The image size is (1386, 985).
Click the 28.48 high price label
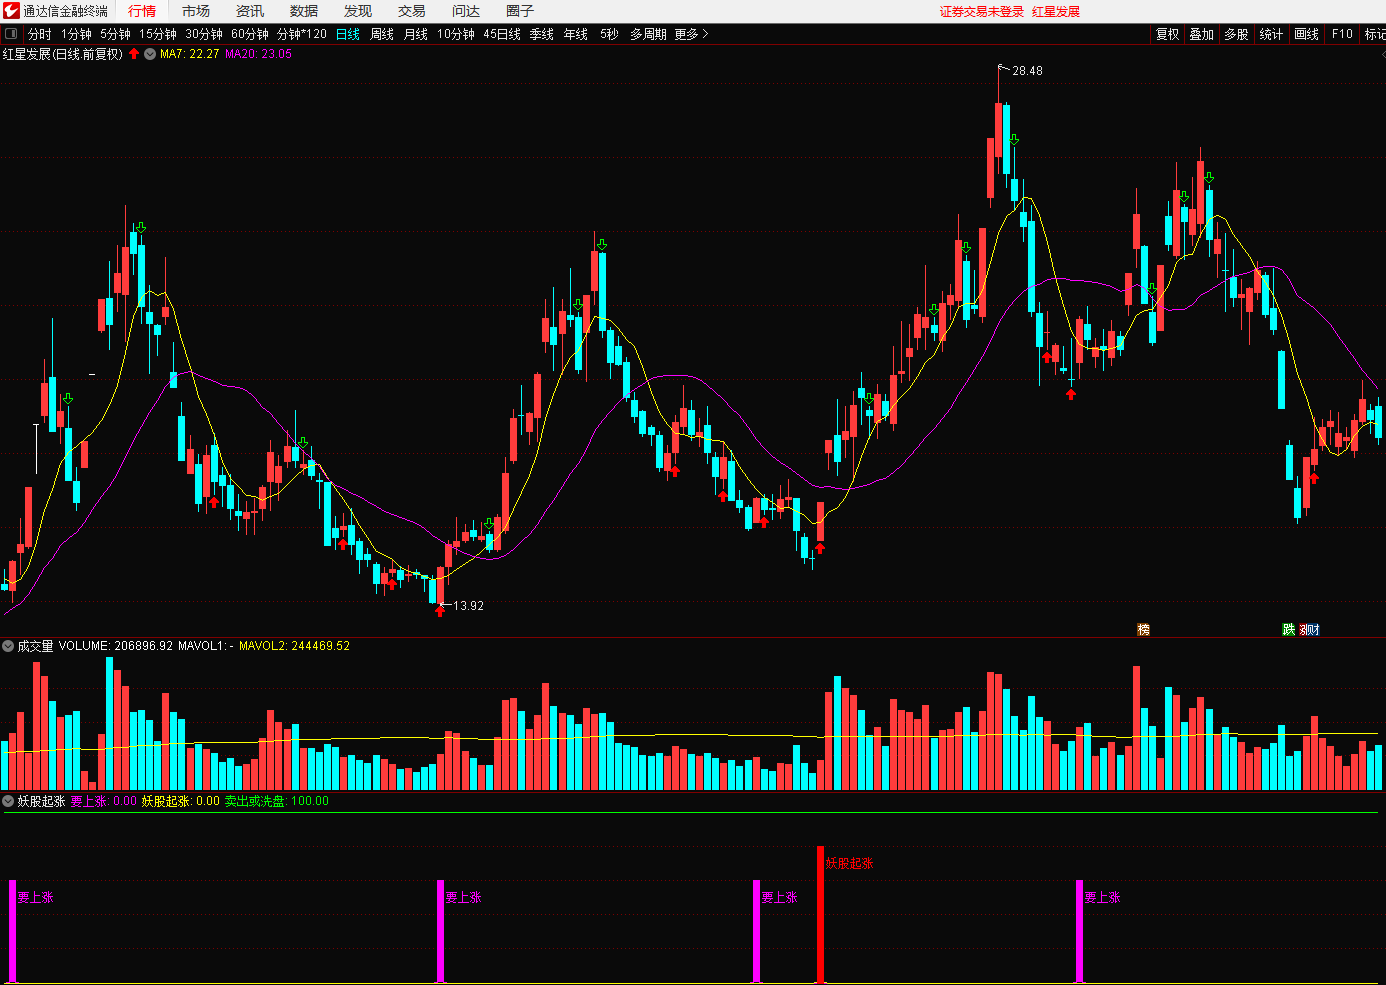[1027, 71]
